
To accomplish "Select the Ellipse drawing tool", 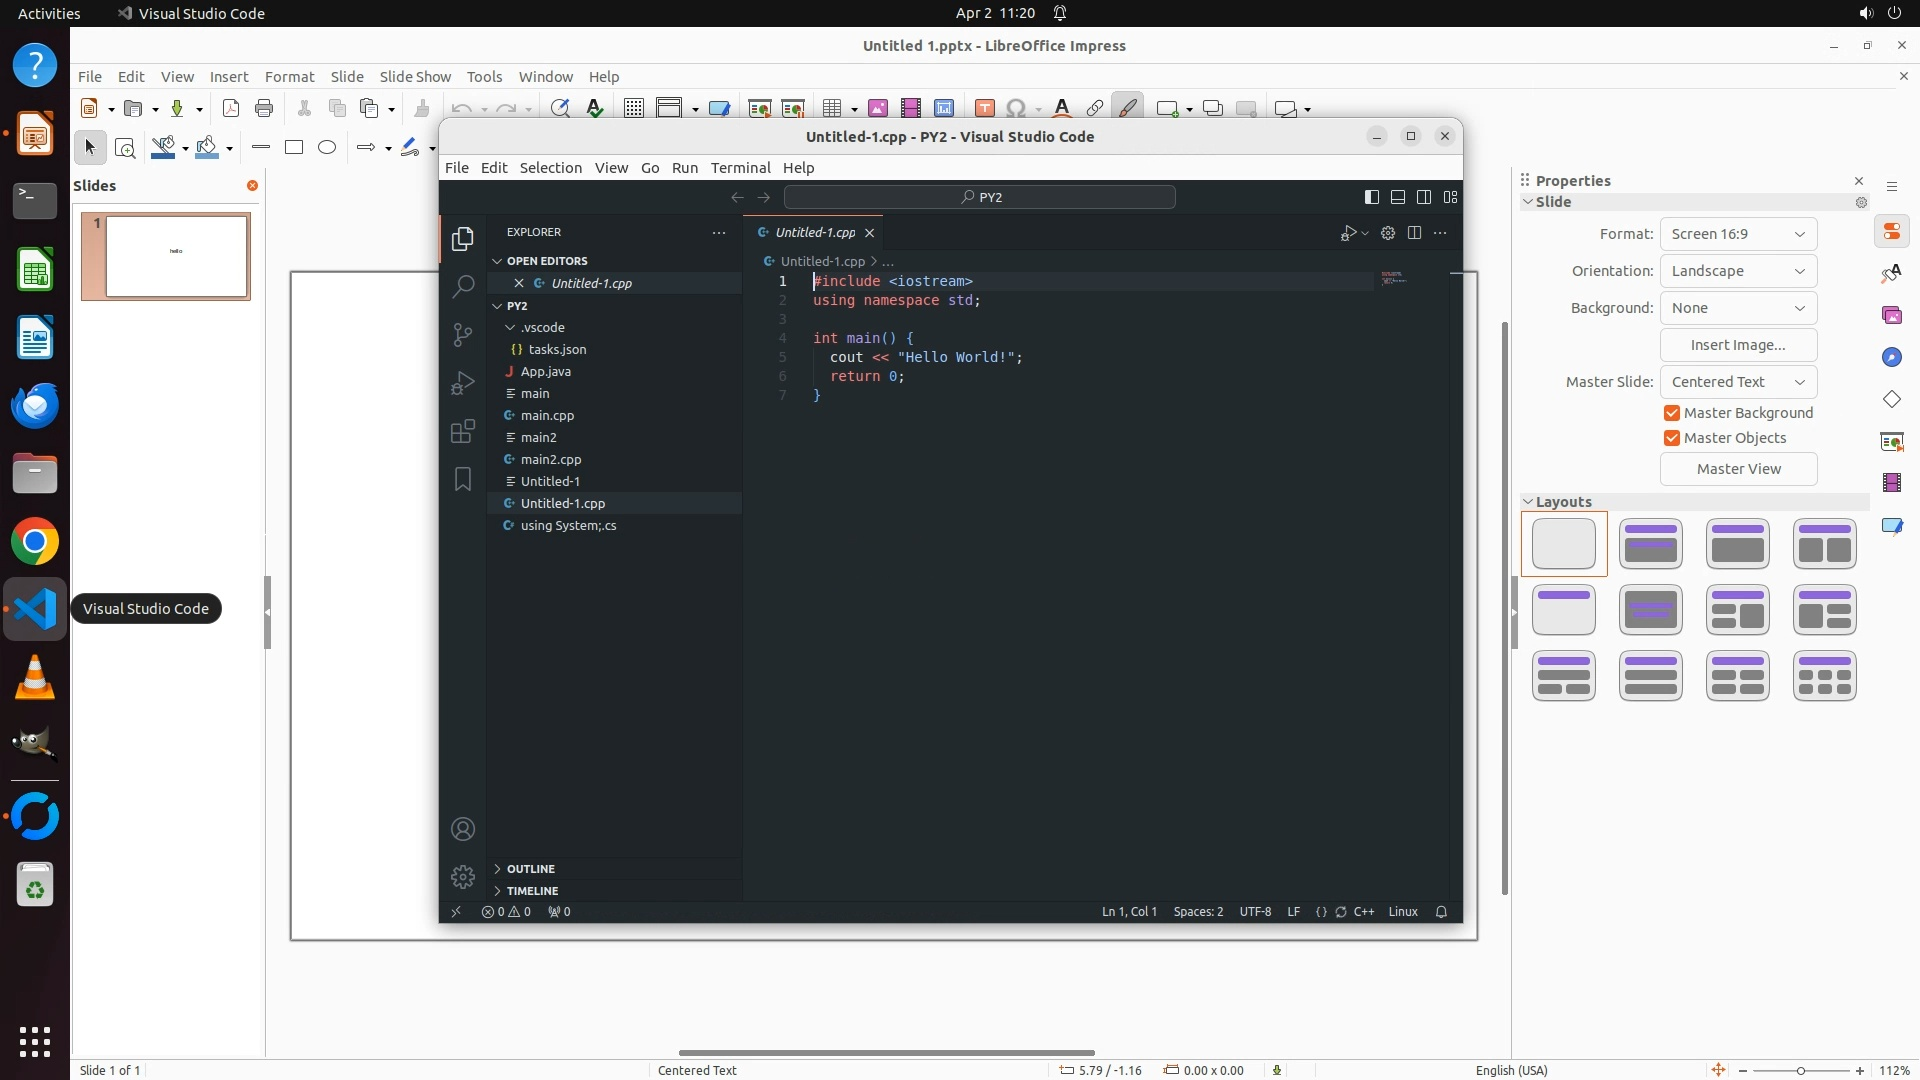I will [327, 148].
